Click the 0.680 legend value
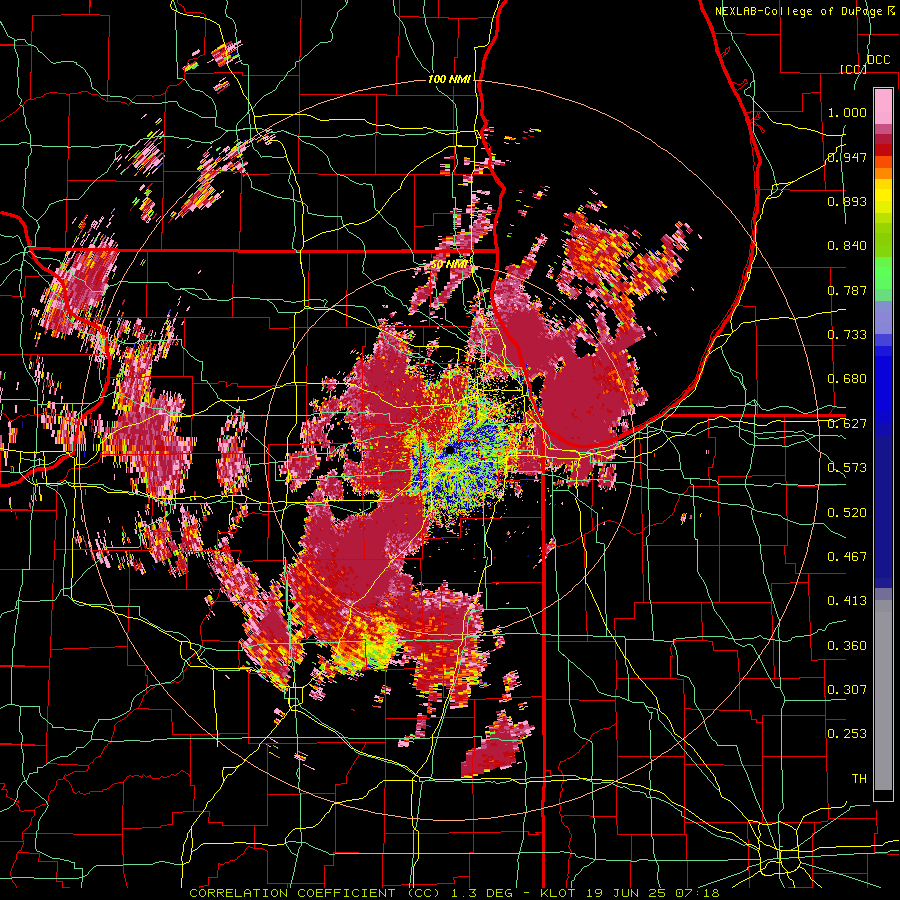Screen dimensions: 900x900 coord(847,379)
